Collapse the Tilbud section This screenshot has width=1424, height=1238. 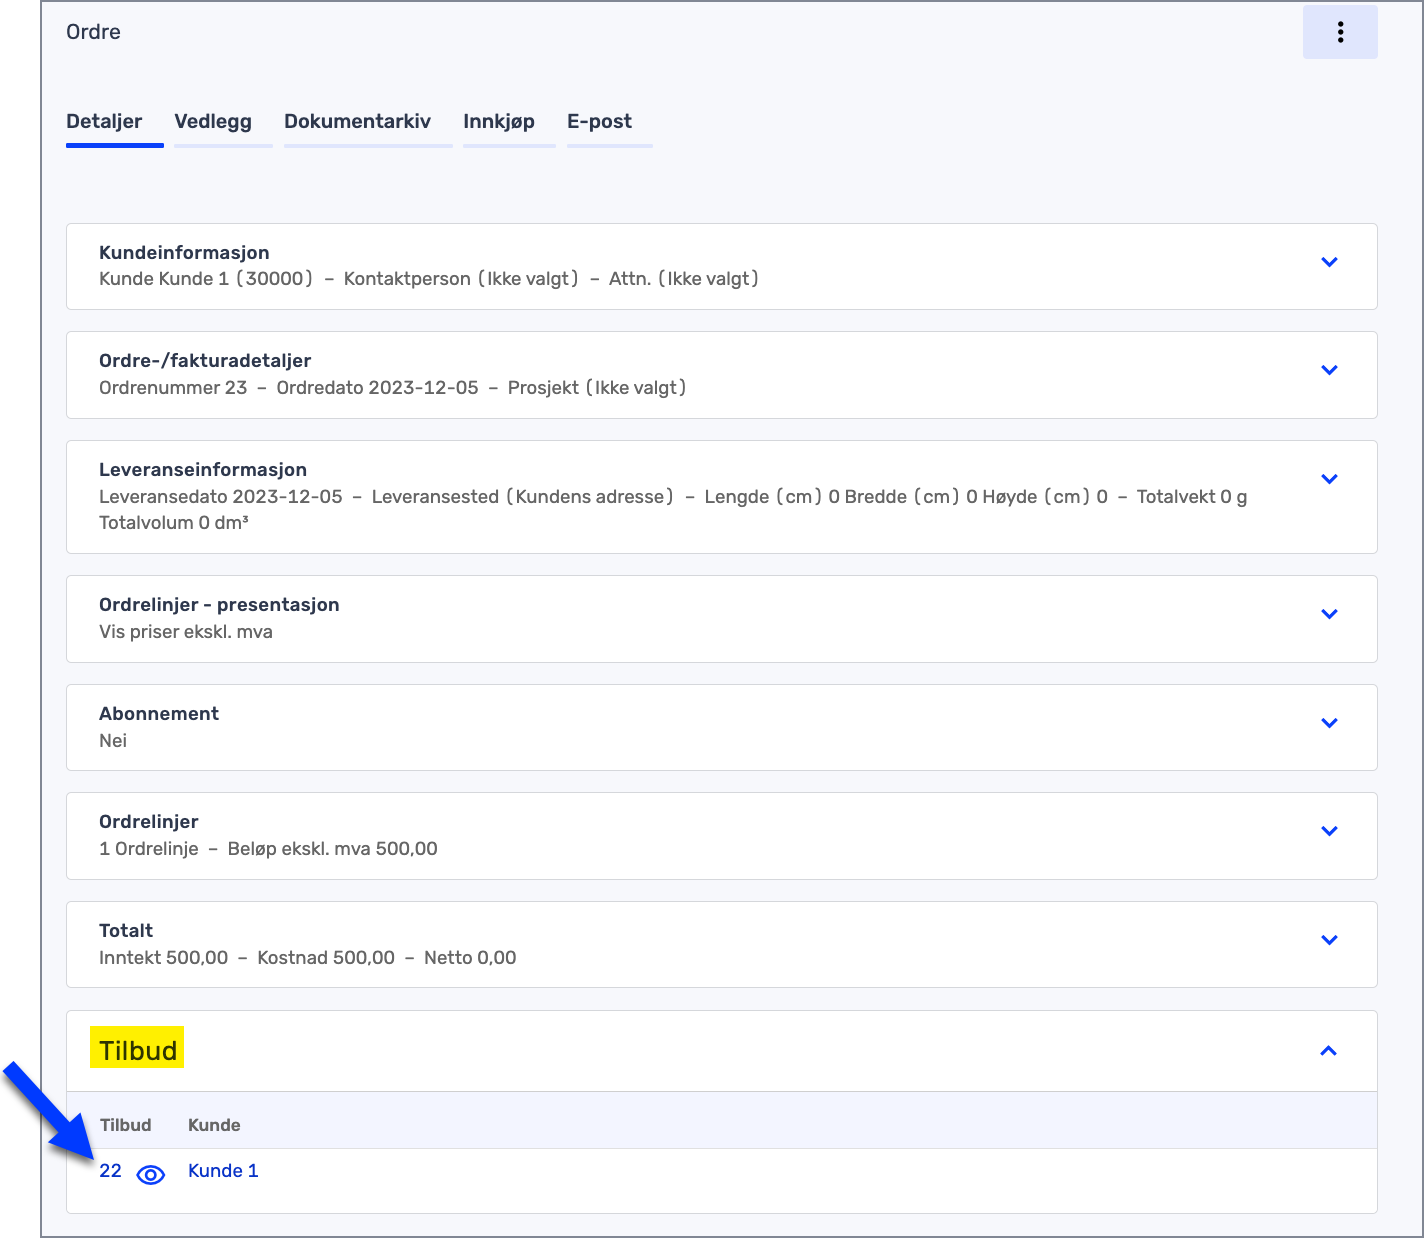[x=1329, y=1051]
